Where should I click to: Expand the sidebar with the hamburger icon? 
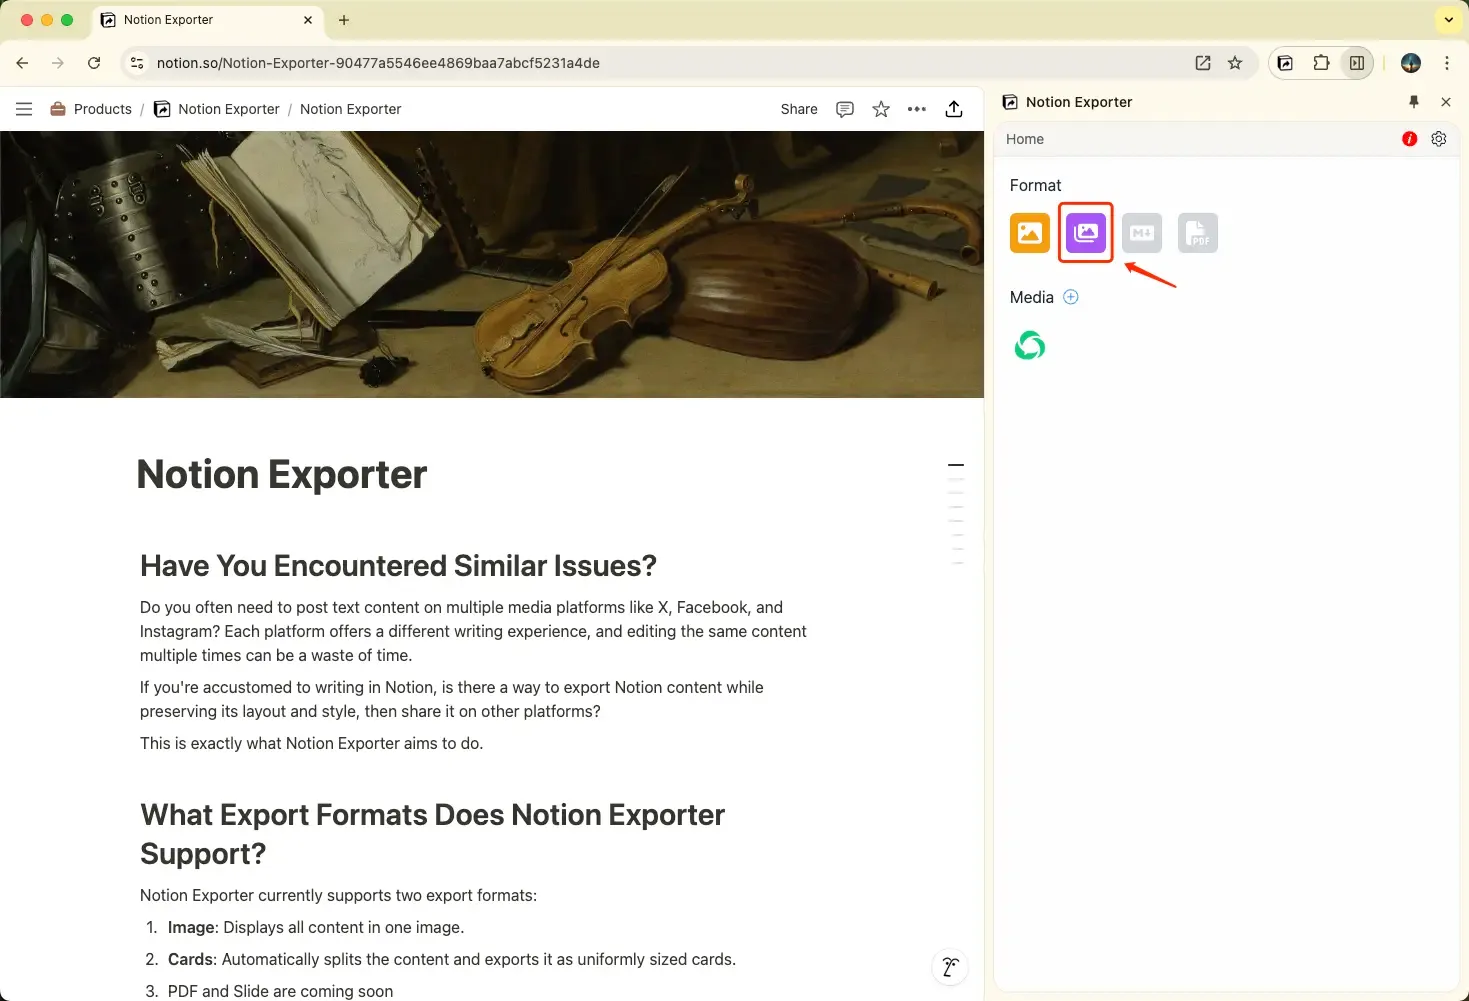(x=23, y=109)
